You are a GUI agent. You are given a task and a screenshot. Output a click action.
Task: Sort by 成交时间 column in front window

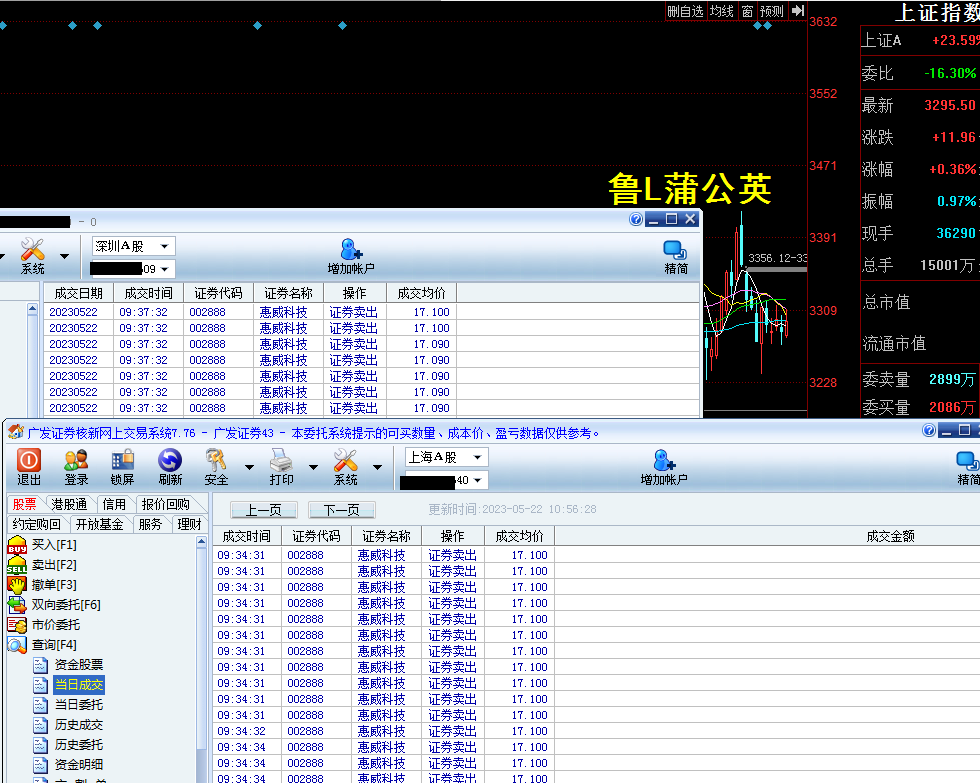click(247, 536)
